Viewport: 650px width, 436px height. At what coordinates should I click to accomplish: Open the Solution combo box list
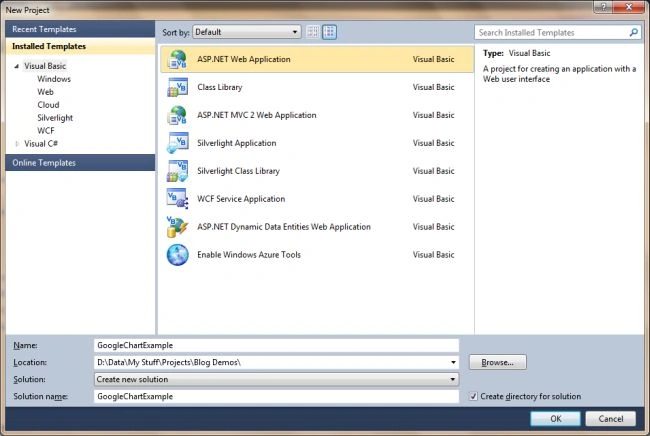(276, 379)
